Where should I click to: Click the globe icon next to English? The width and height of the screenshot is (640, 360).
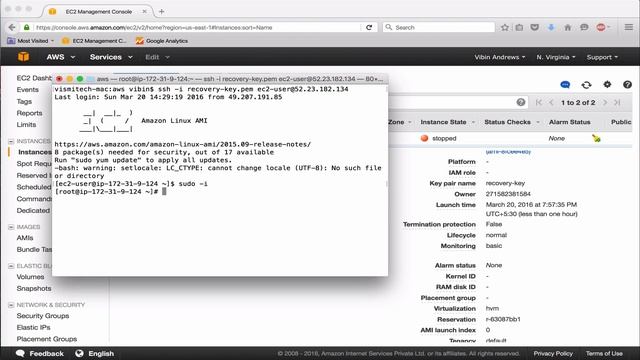[x=79, y=353]
